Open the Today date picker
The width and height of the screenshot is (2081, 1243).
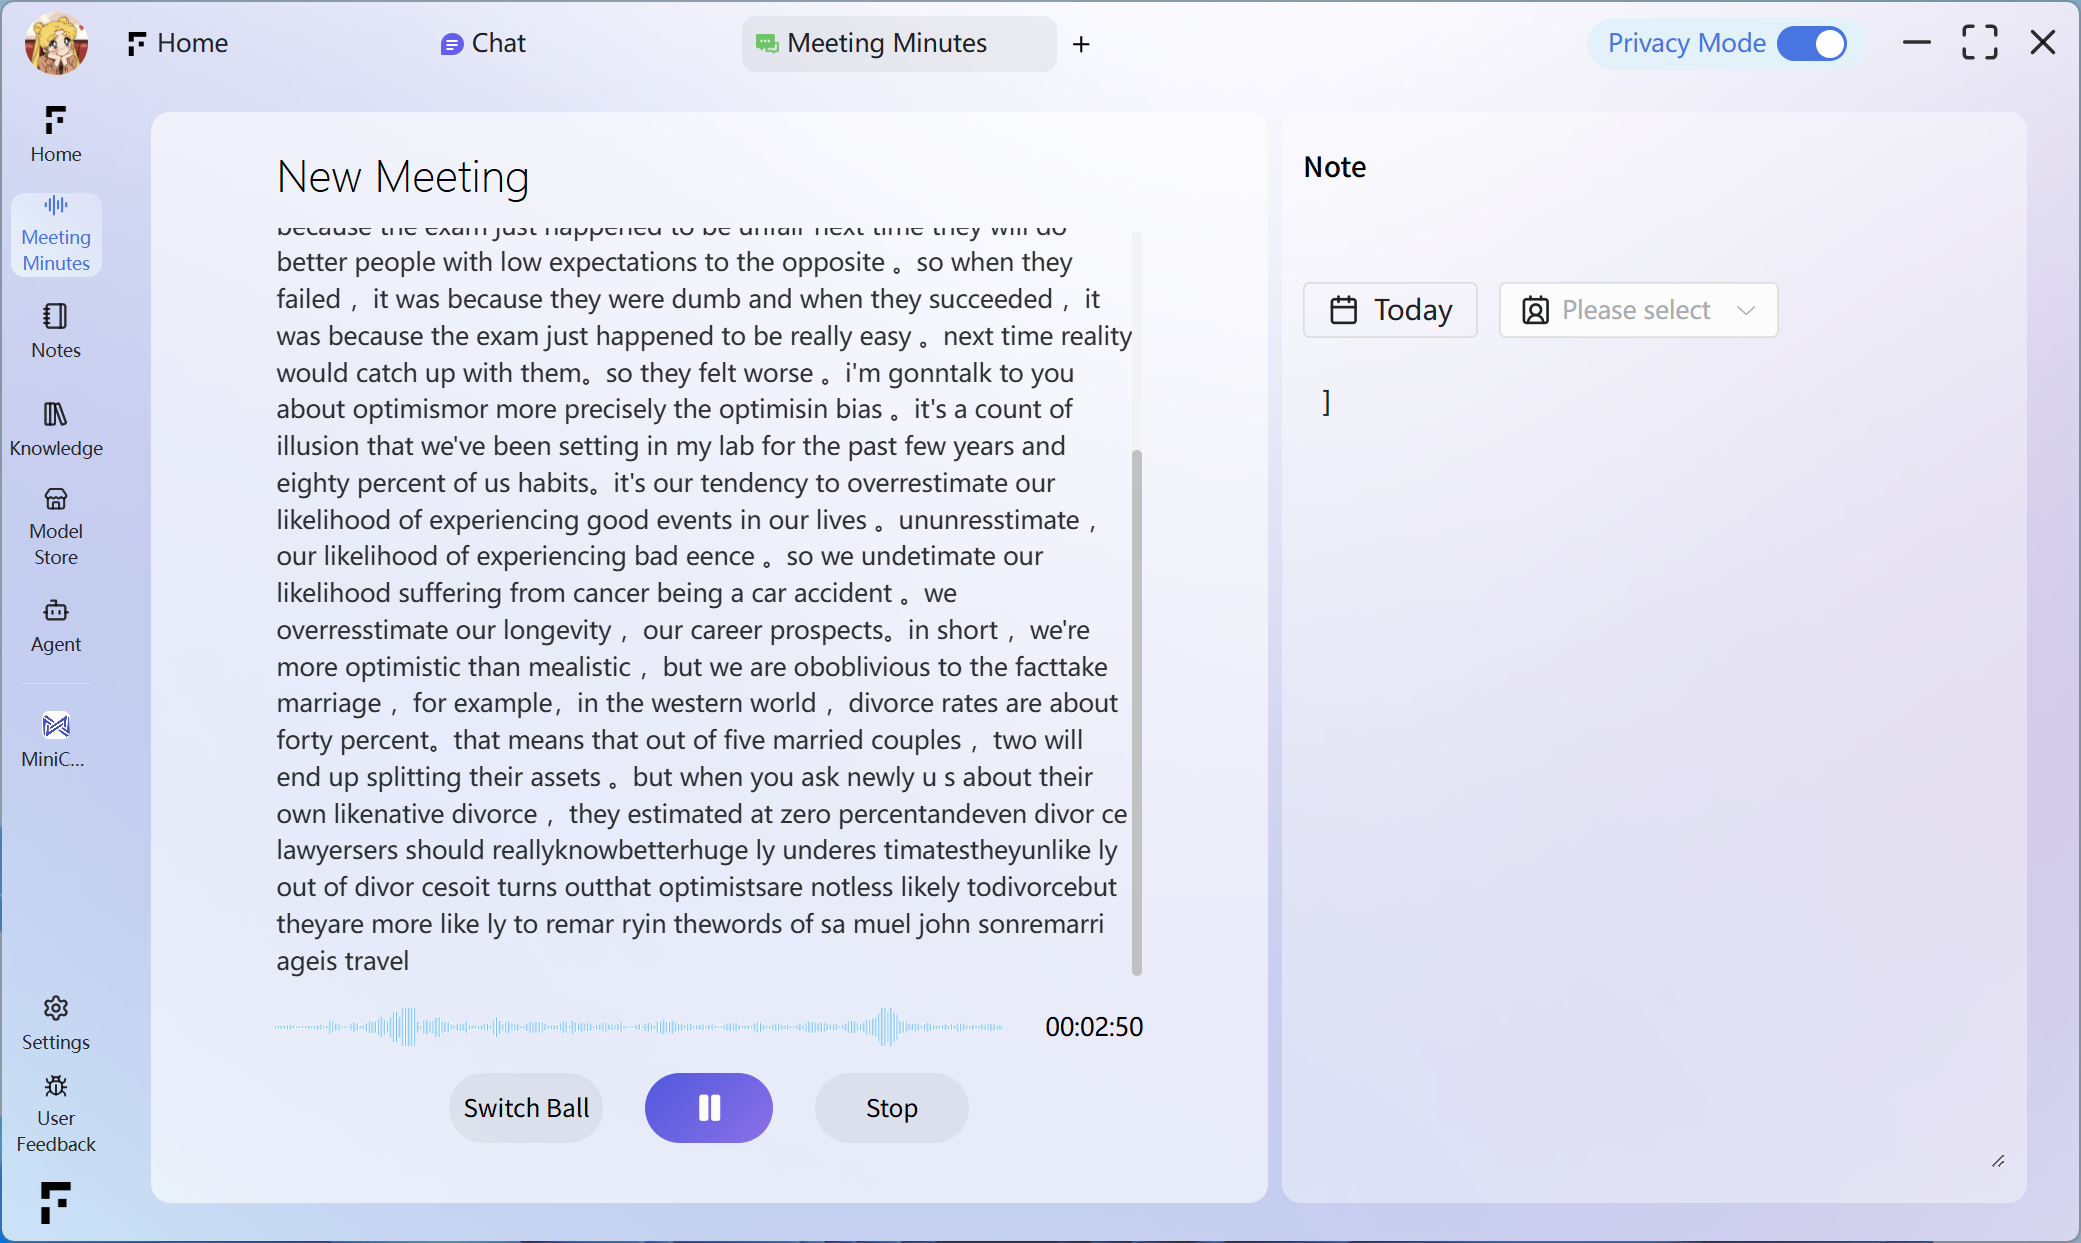[x=1389, y=310]
